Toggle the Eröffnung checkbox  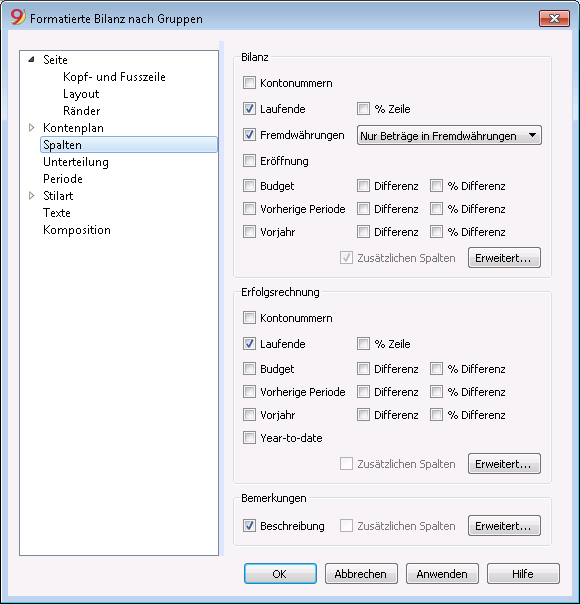[249, 161]
